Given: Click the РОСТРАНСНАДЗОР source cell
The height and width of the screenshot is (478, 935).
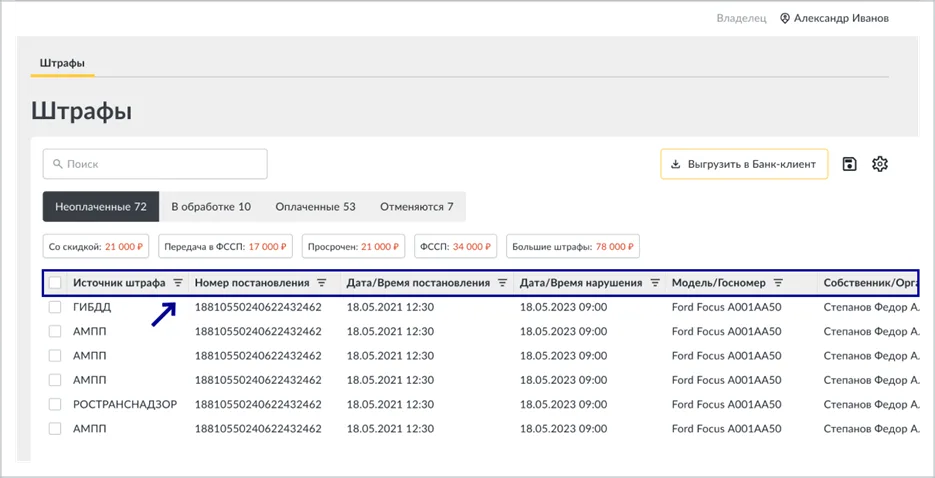Looking at the screenshot, I should [125, 404].
